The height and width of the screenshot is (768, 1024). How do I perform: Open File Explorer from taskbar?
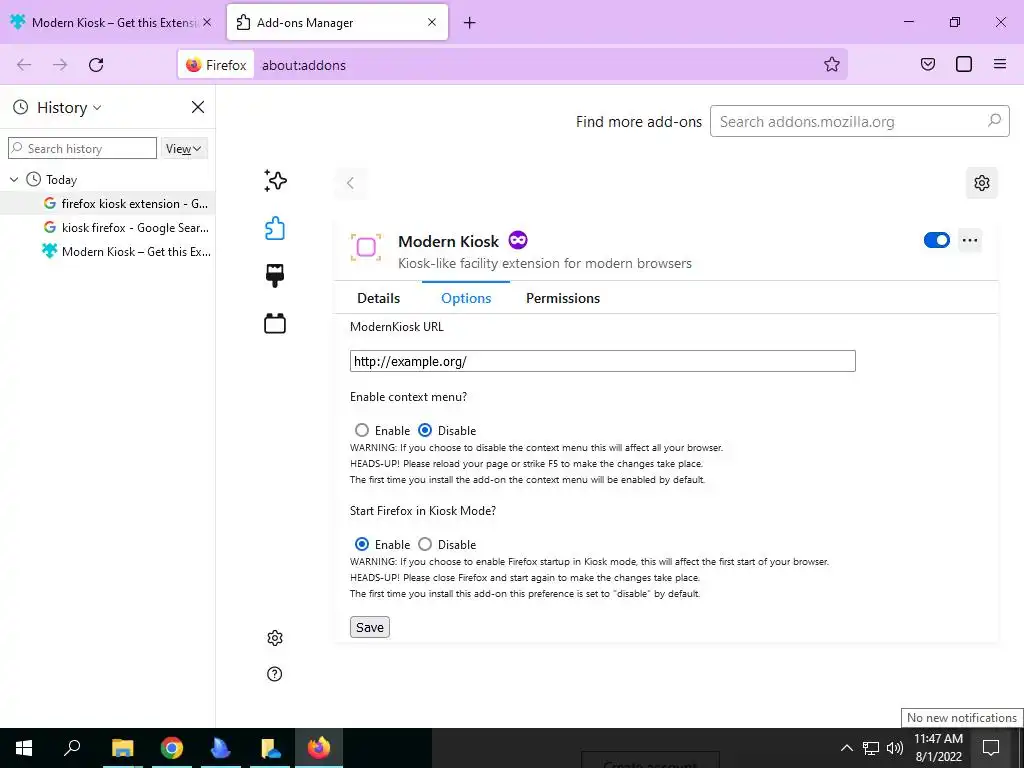pos(122,748)
